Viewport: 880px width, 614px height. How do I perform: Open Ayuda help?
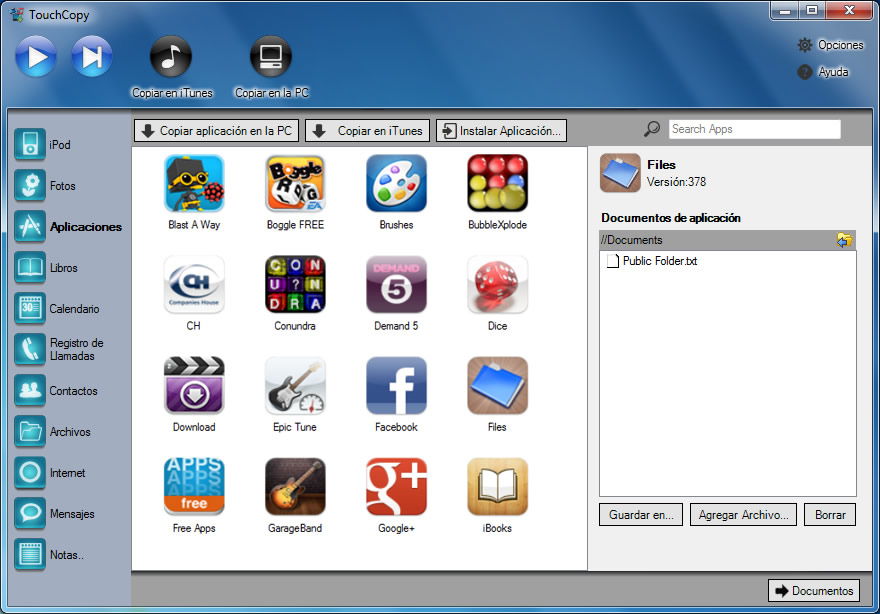coord(823,72)
